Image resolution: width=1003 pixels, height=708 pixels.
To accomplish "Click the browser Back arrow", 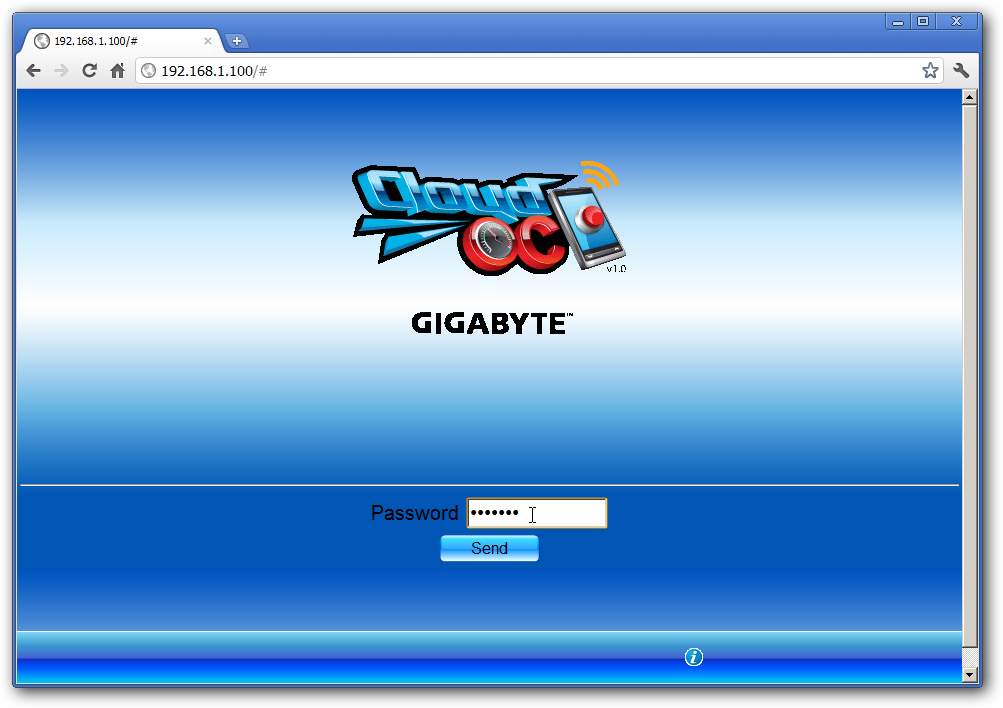I will click(x=33, y=70).
